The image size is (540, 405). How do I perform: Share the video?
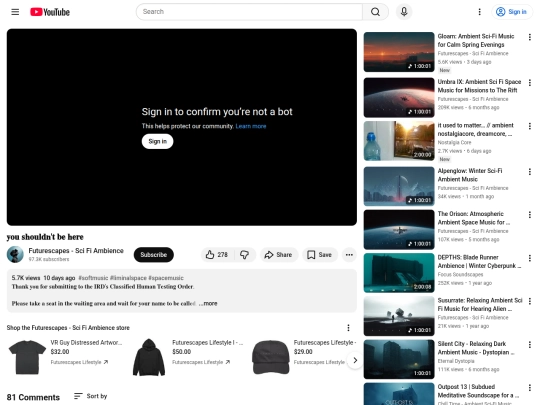coord(278,255)
